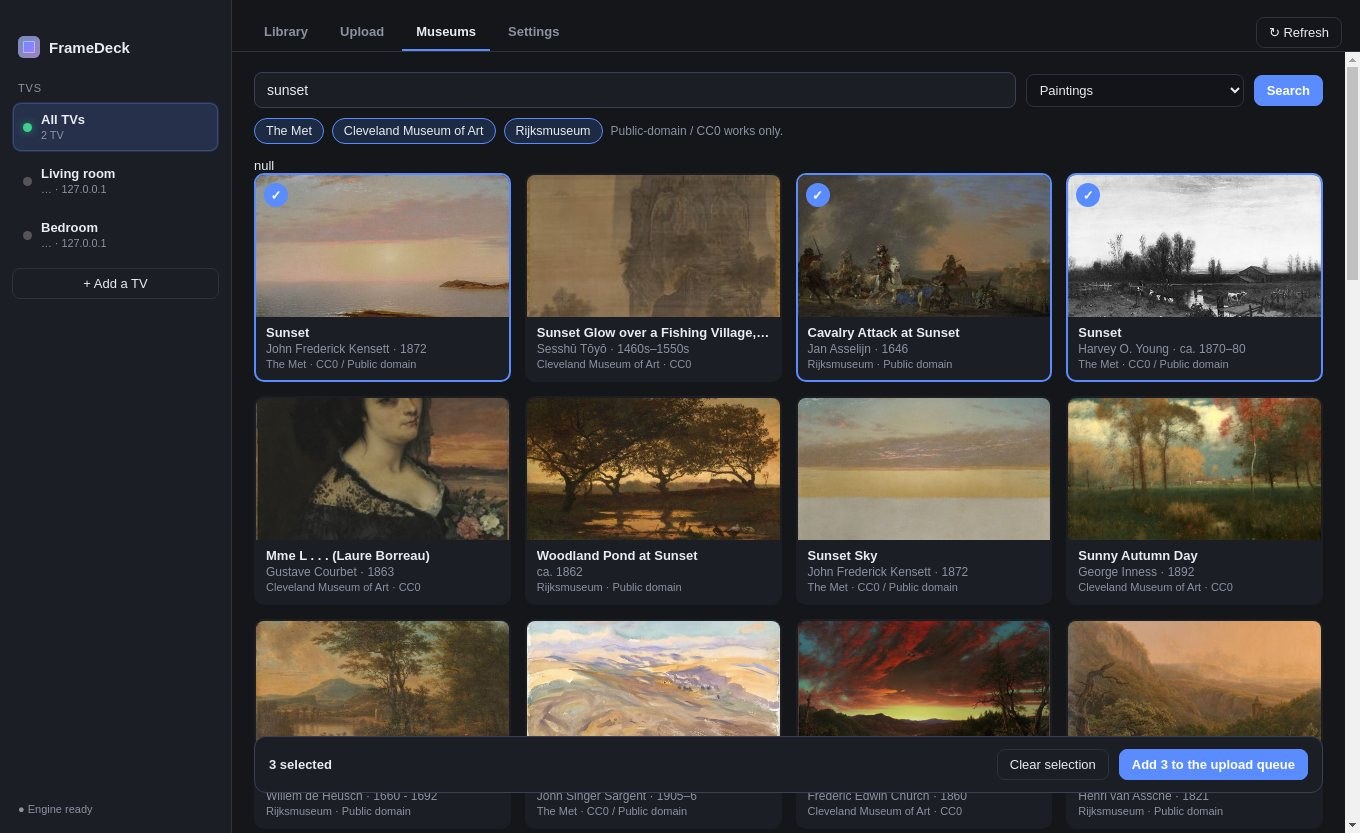Uncheck the checkmark on Cavalry Attack at Sunset

[818, 195]
